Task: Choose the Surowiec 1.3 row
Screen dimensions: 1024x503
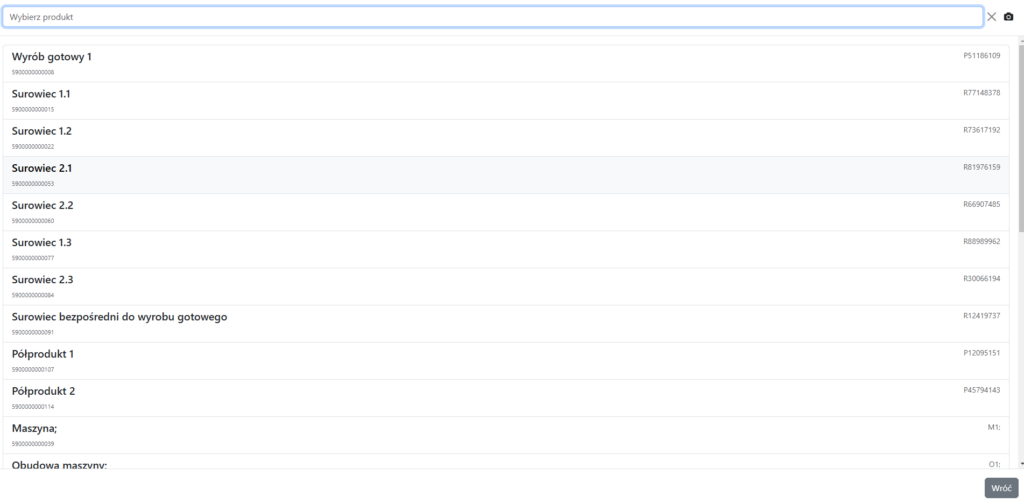Action: coord(42,242)
